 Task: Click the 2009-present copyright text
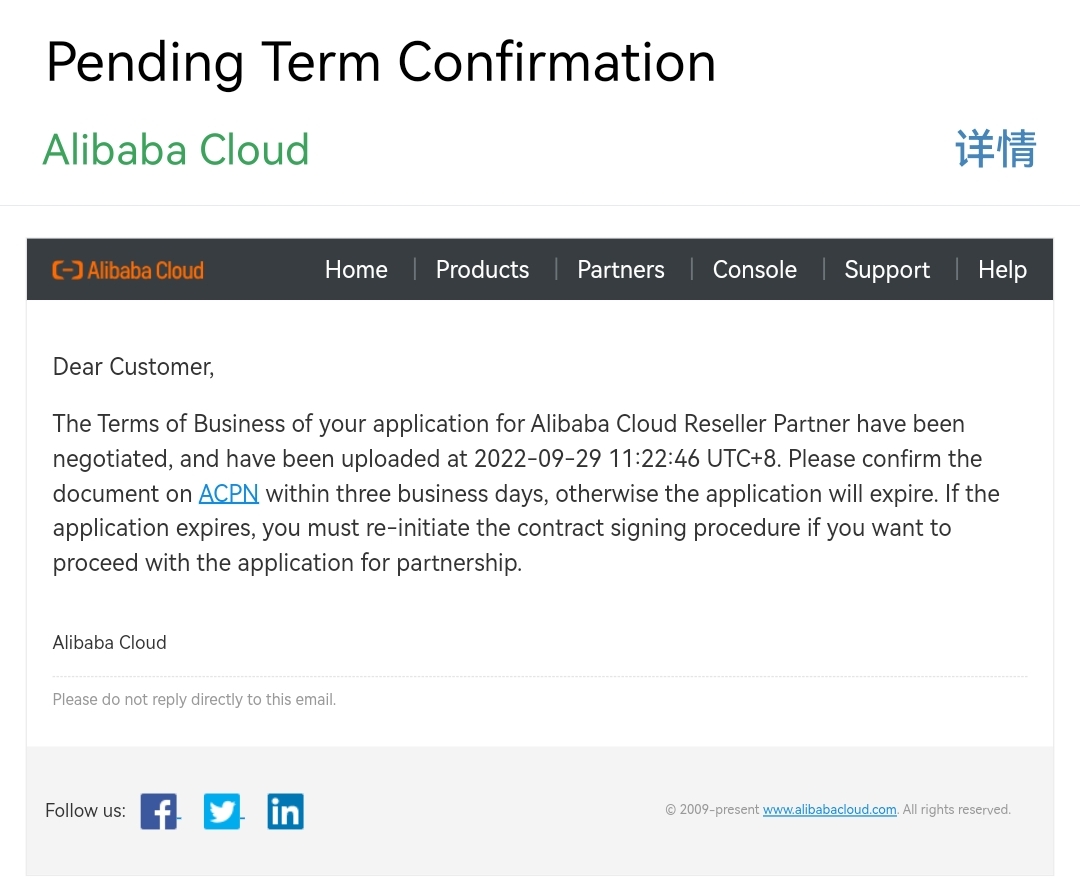coord(712,810)
